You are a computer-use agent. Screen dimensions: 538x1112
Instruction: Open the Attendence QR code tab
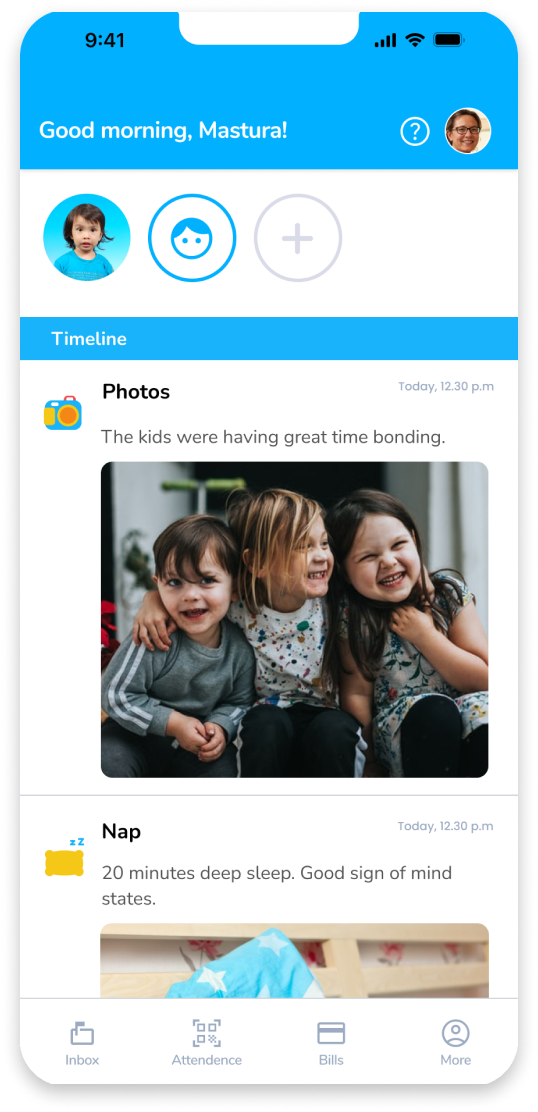tap(206, 1043)
